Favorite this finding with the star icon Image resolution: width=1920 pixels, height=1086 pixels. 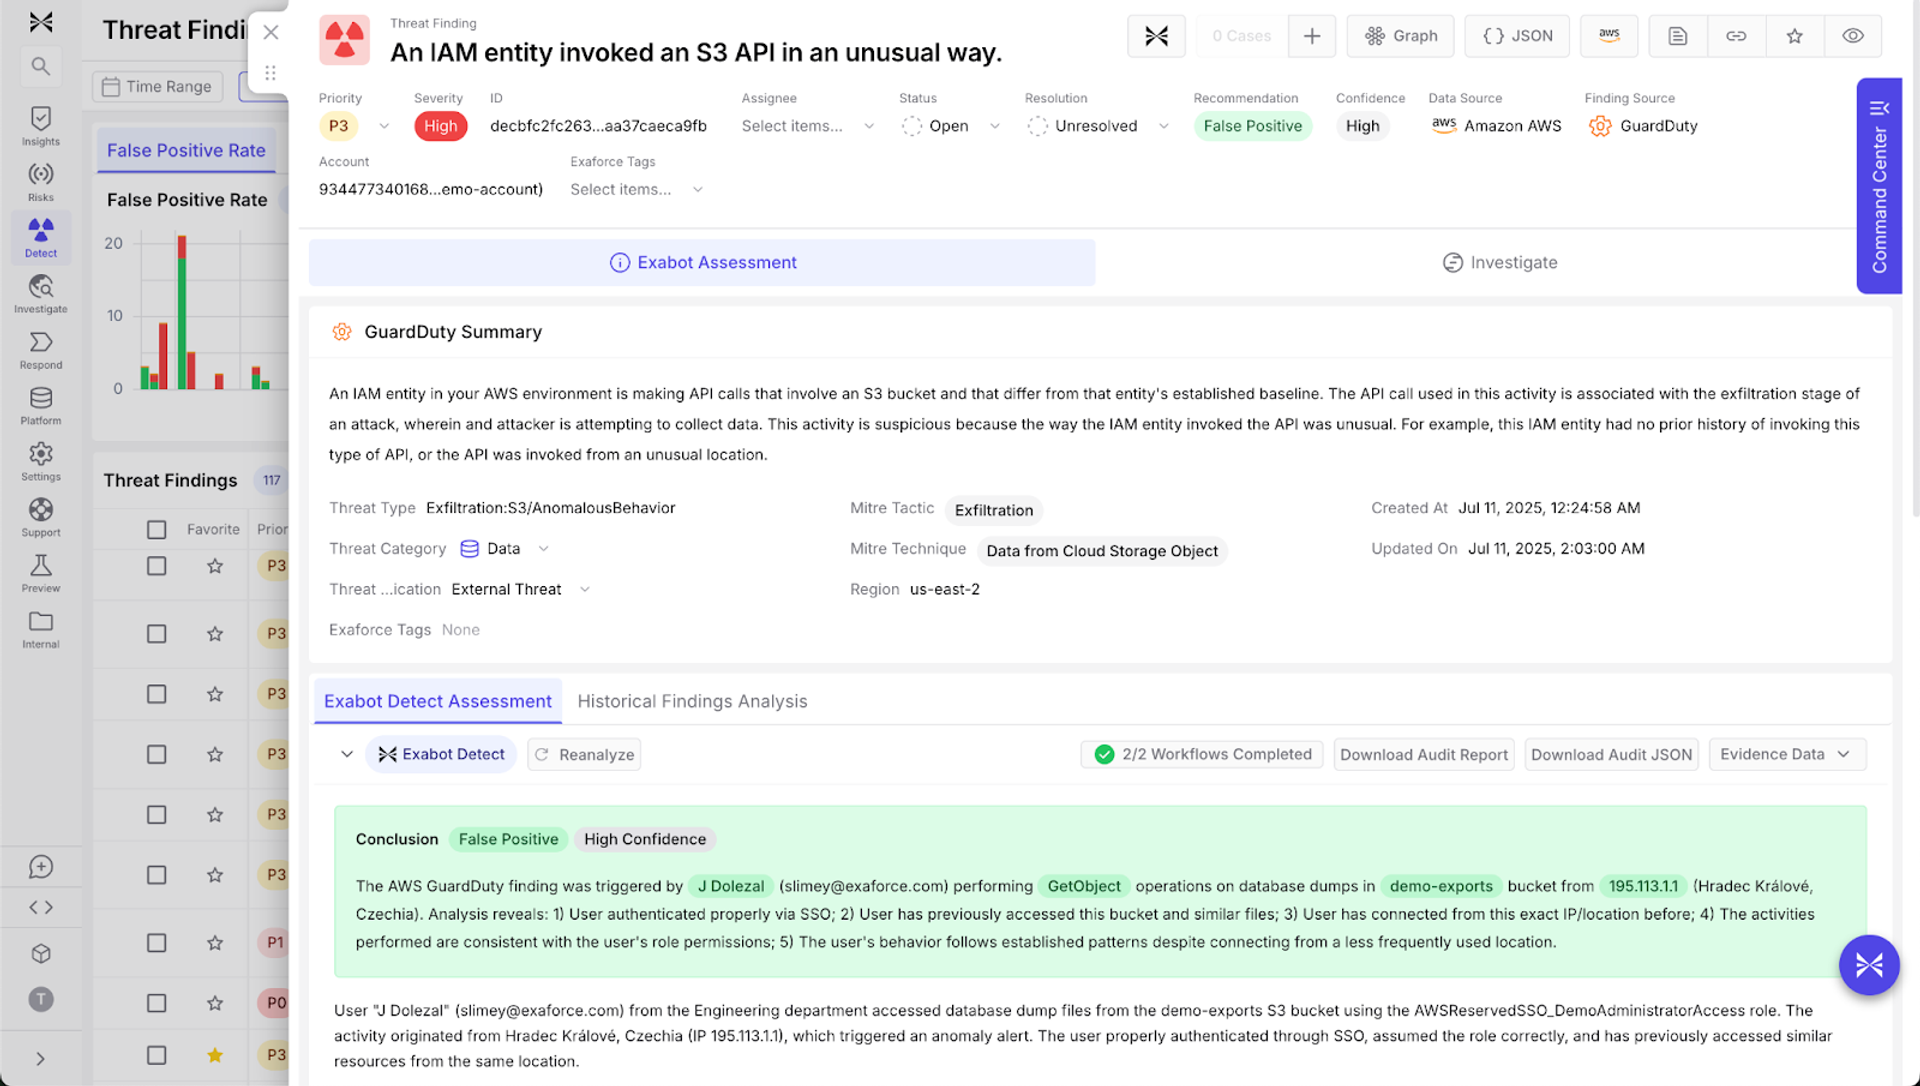point(1795,36)
